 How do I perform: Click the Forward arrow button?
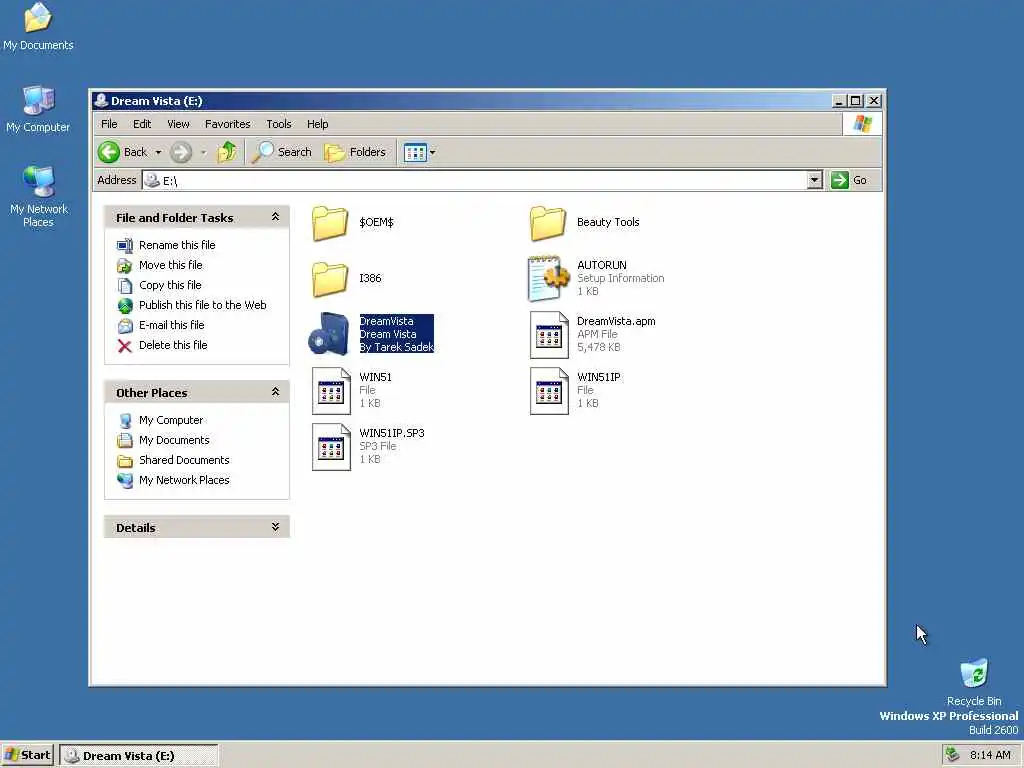(x=181, y=152)
